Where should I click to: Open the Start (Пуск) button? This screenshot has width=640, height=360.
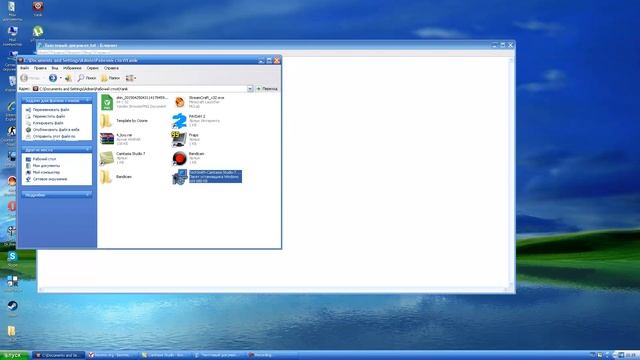(x=14, y=356)
